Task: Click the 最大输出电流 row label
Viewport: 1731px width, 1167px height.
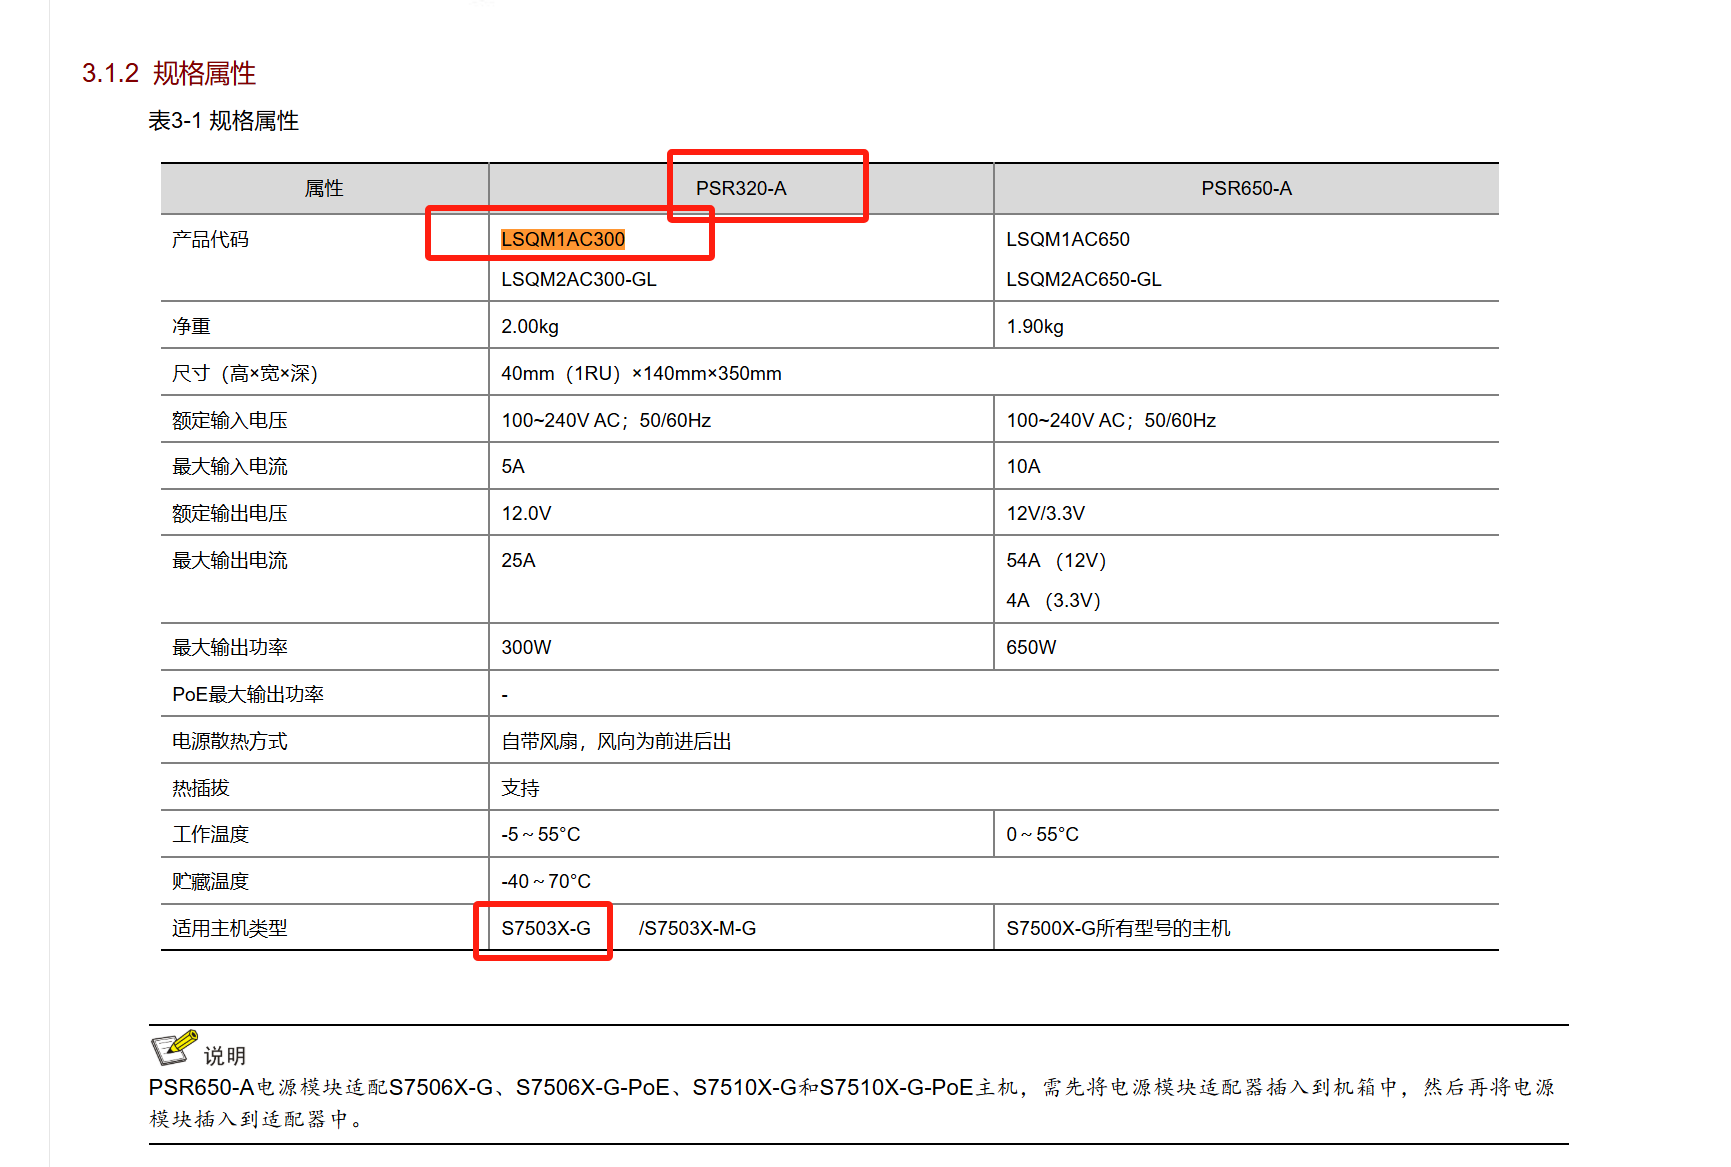Action: [230, 560]
